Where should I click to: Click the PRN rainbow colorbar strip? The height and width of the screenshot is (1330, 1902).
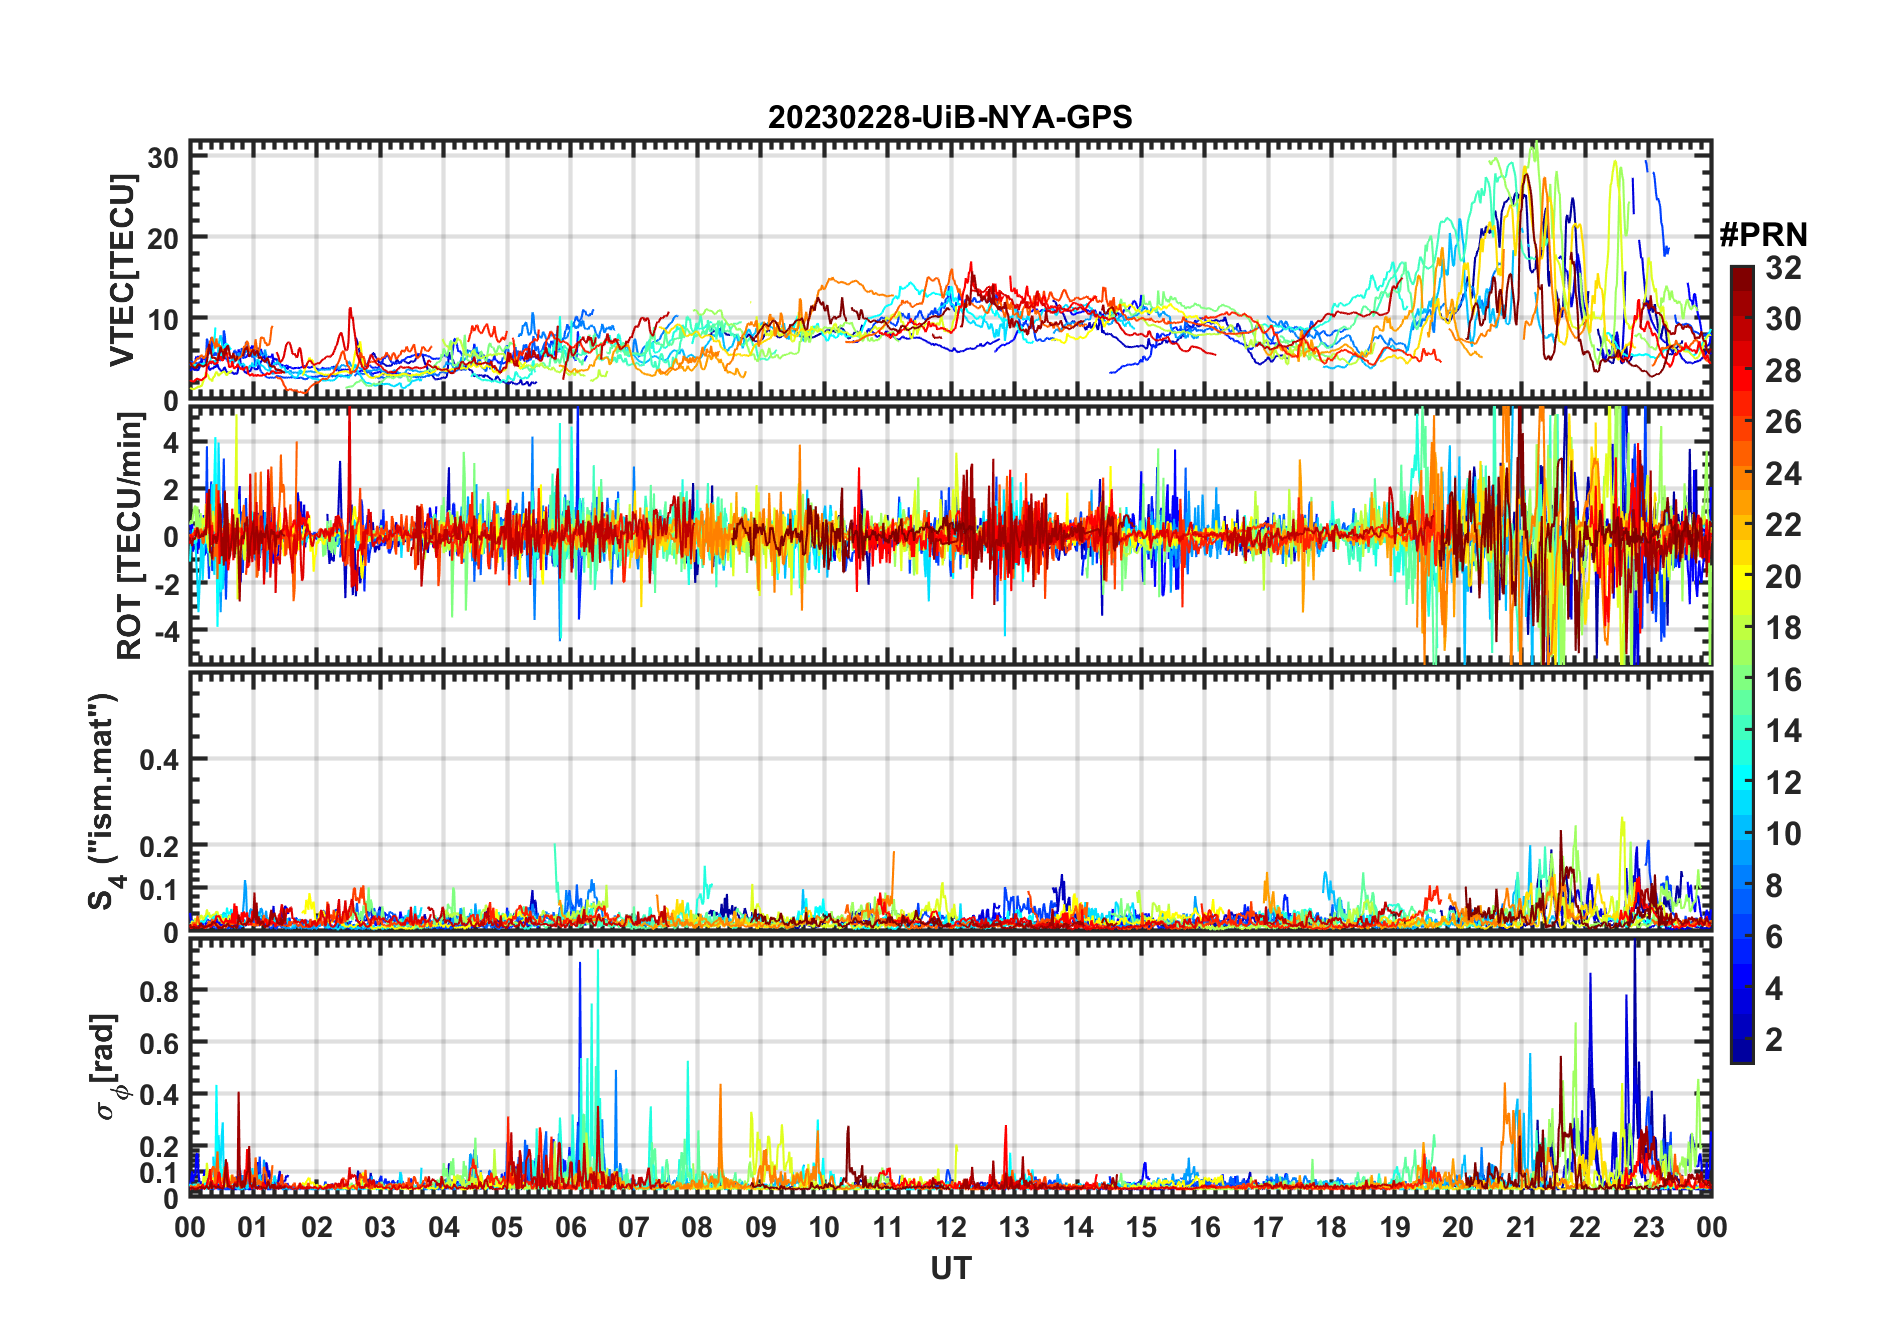tap(1742, 664)
